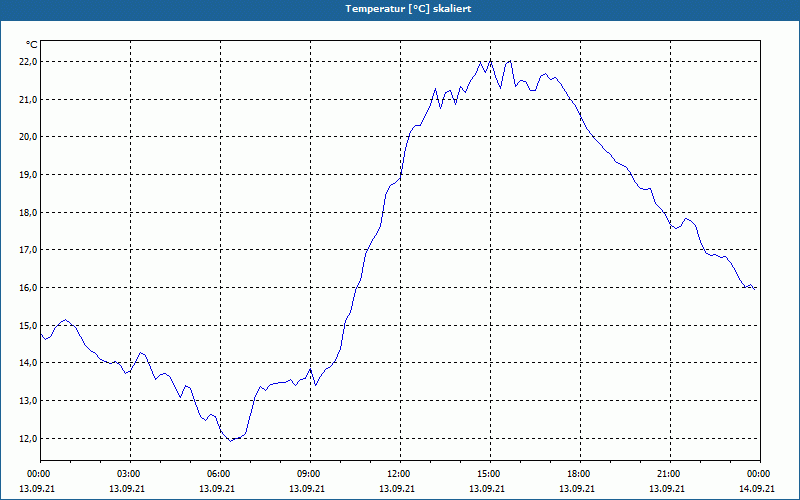Image resolution: width=800 pixels, height=500 pixels.
Task: Click the °C unit label
Action: point(31,45)
